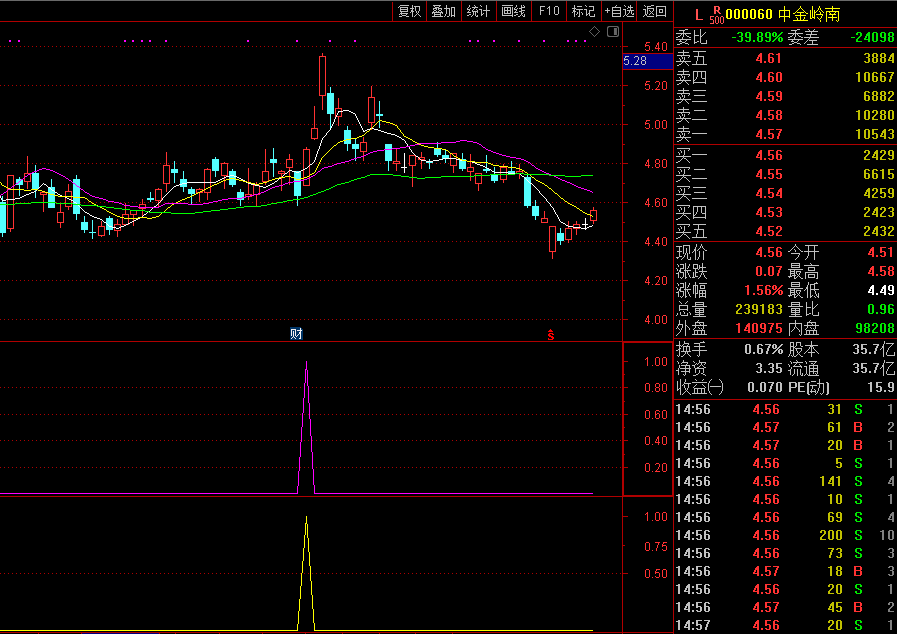Viewport: 897px width, 634px height.
Task: Open the 叠加 overlay option
Action: (x=443, y=11)
